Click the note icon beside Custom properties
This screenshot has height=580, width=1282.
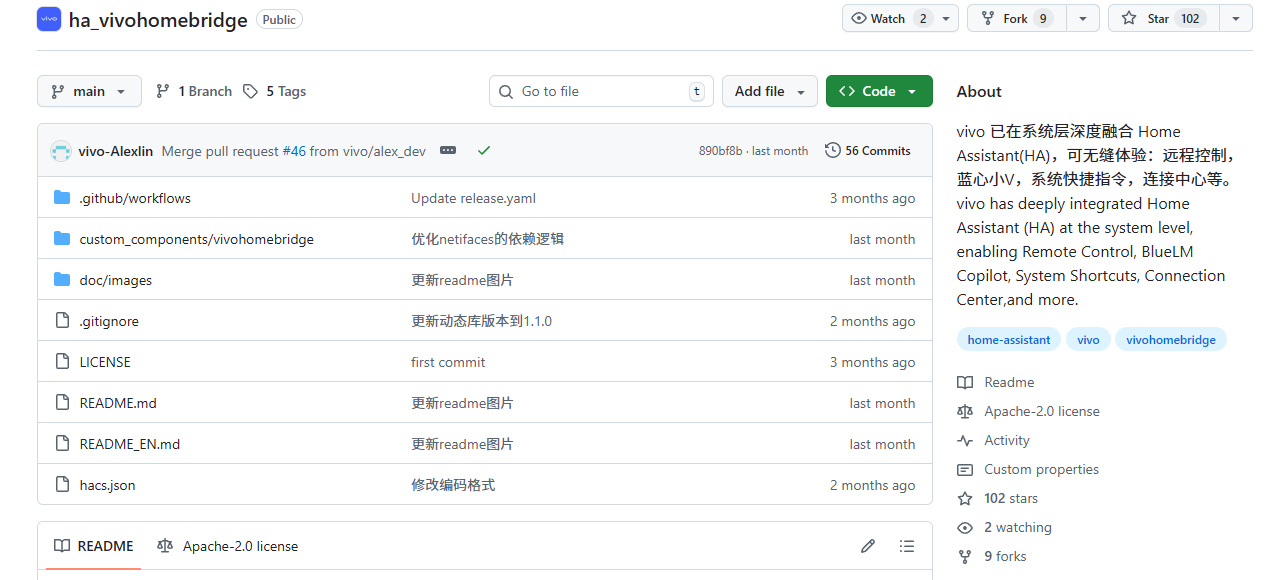coord(965,469)
